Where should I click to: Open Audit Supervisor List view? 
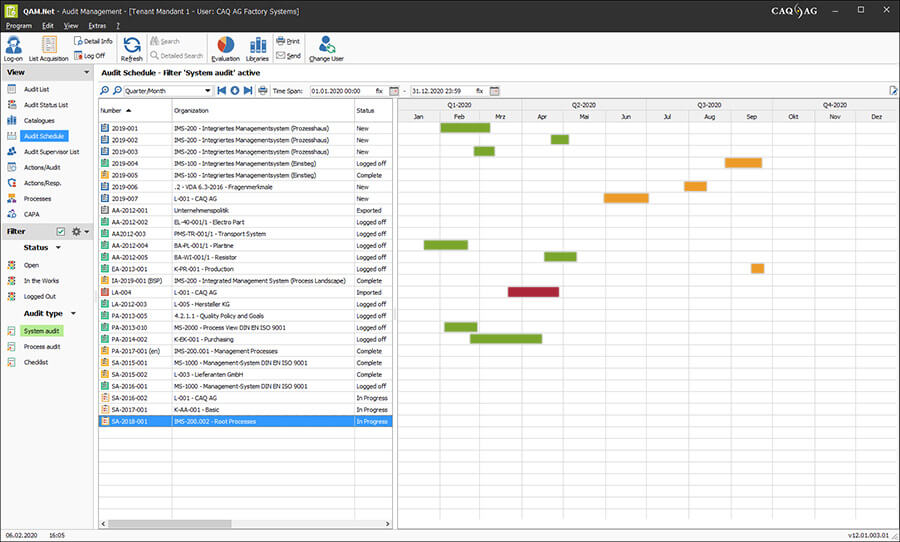pos(51,152)
